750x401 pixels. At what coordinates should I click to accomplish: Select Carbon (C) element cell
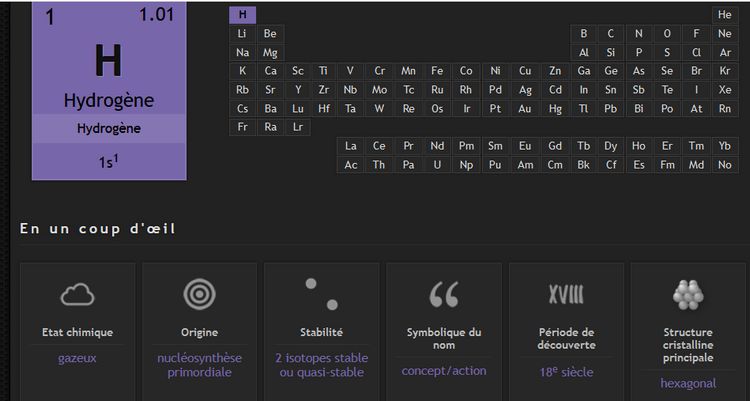611,33
